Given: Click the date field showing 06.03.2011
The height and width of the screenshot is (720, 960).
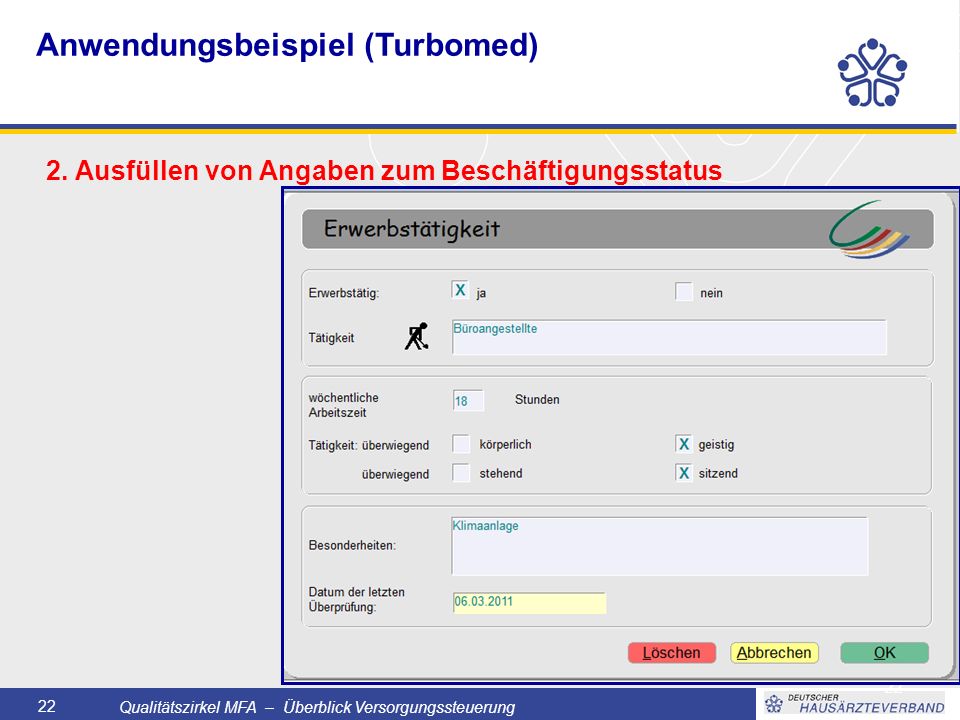Looking at the screenshot, I should point(530,602).
